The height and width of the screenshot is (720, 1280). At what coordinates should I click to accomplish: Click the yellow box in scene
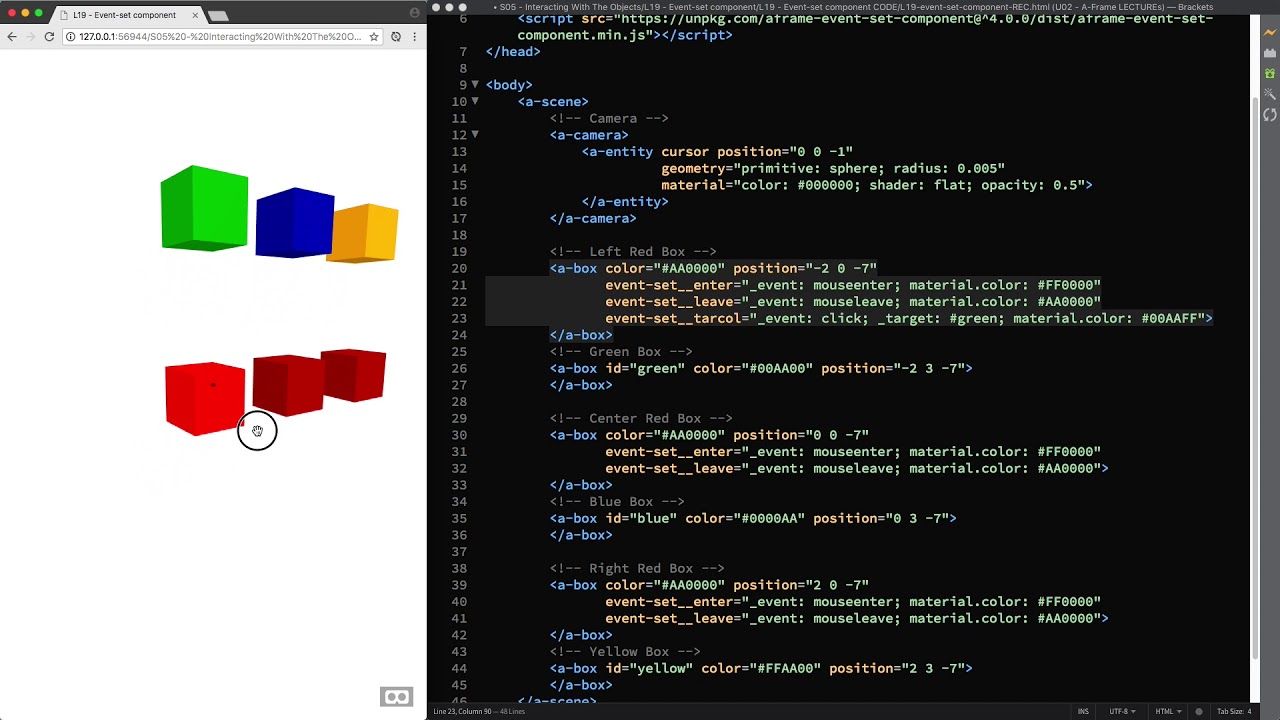[365, 233]
